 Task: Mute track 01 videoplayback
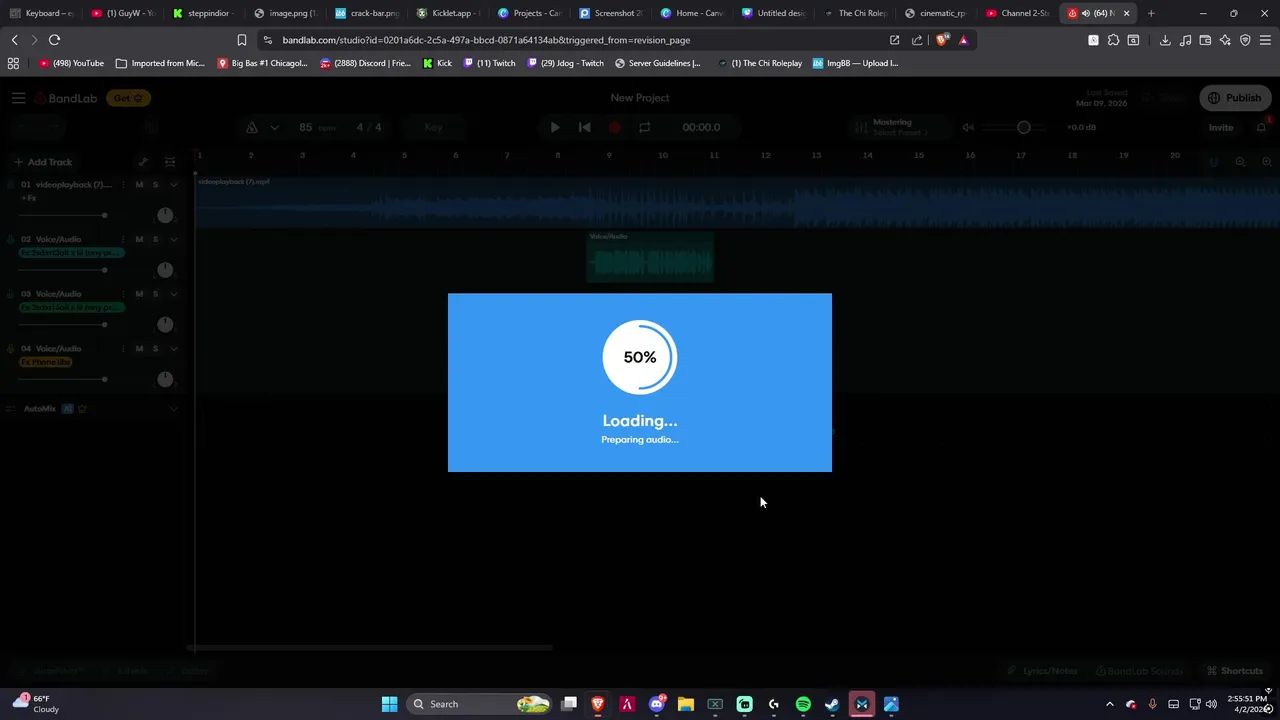(139, 185)
